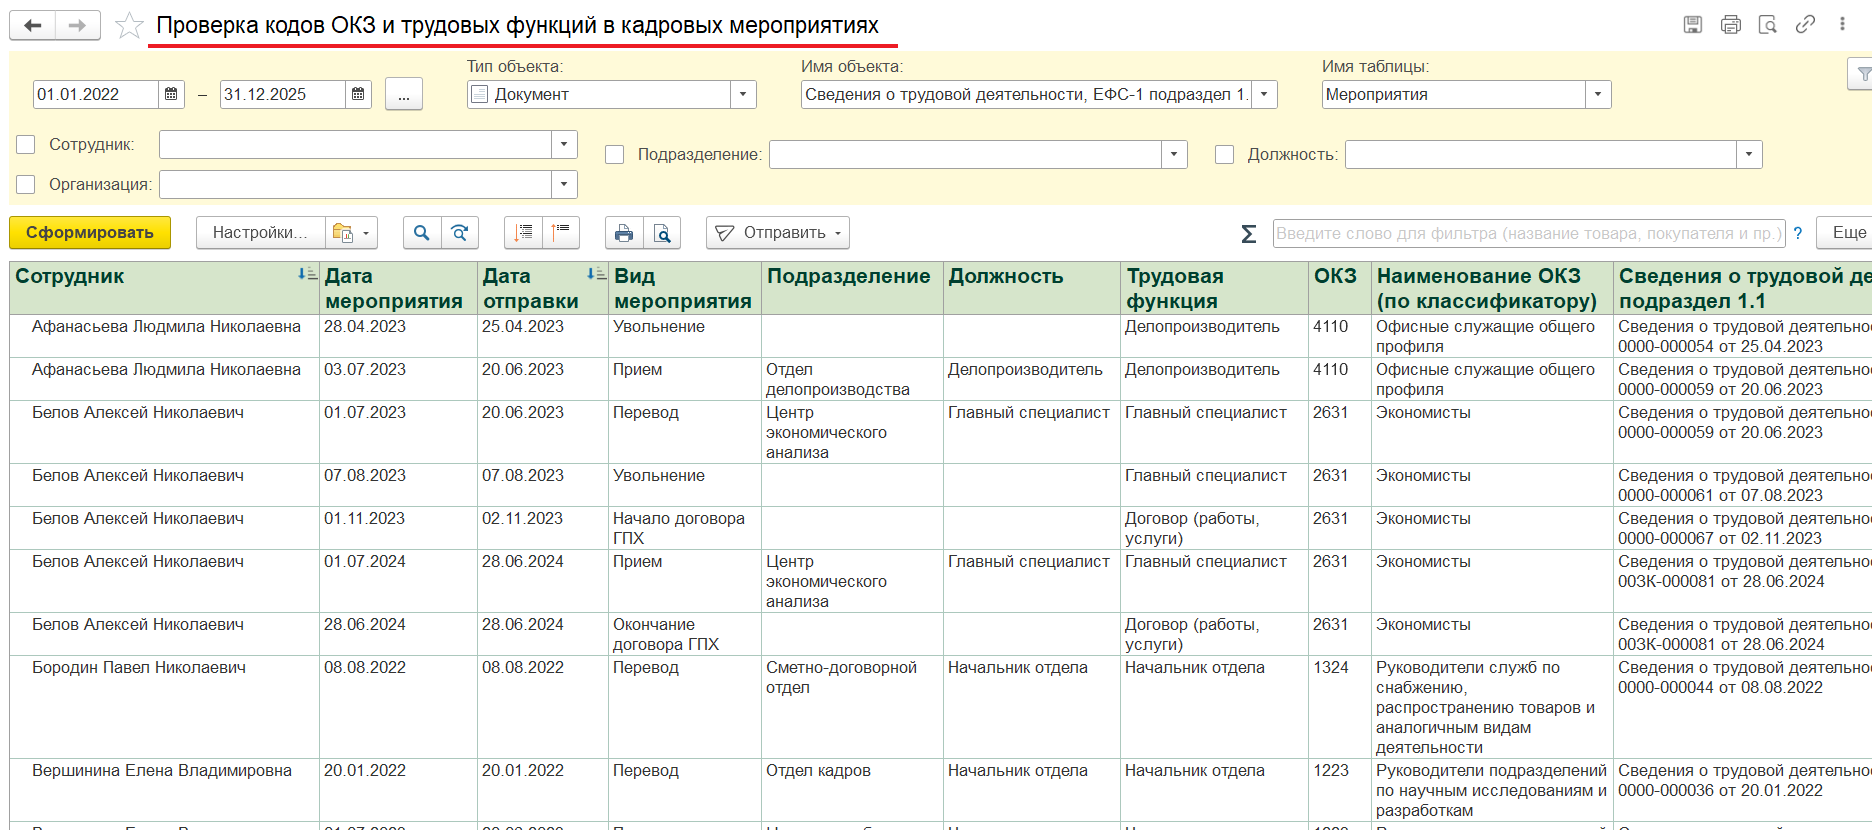1872x830 pixels.
Task: Click the print preview icon in report toolbar
Action: (662, 233)
